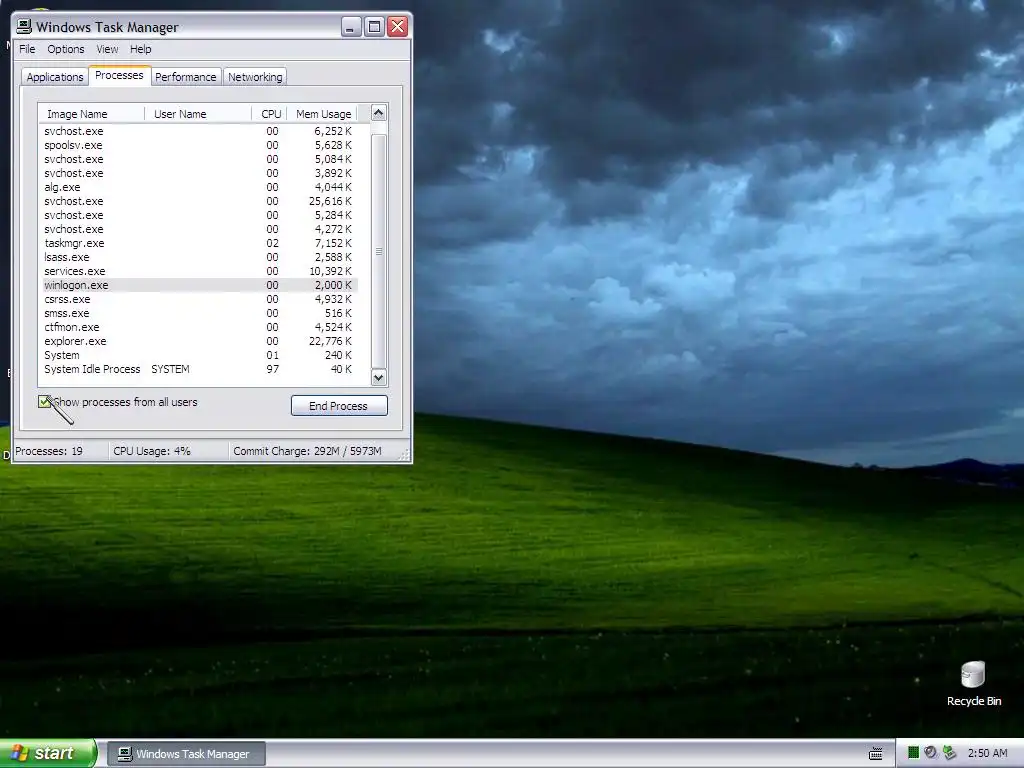Click the Processes: 19 status entry
This screenshot has width=1024, height=768.
60,451
